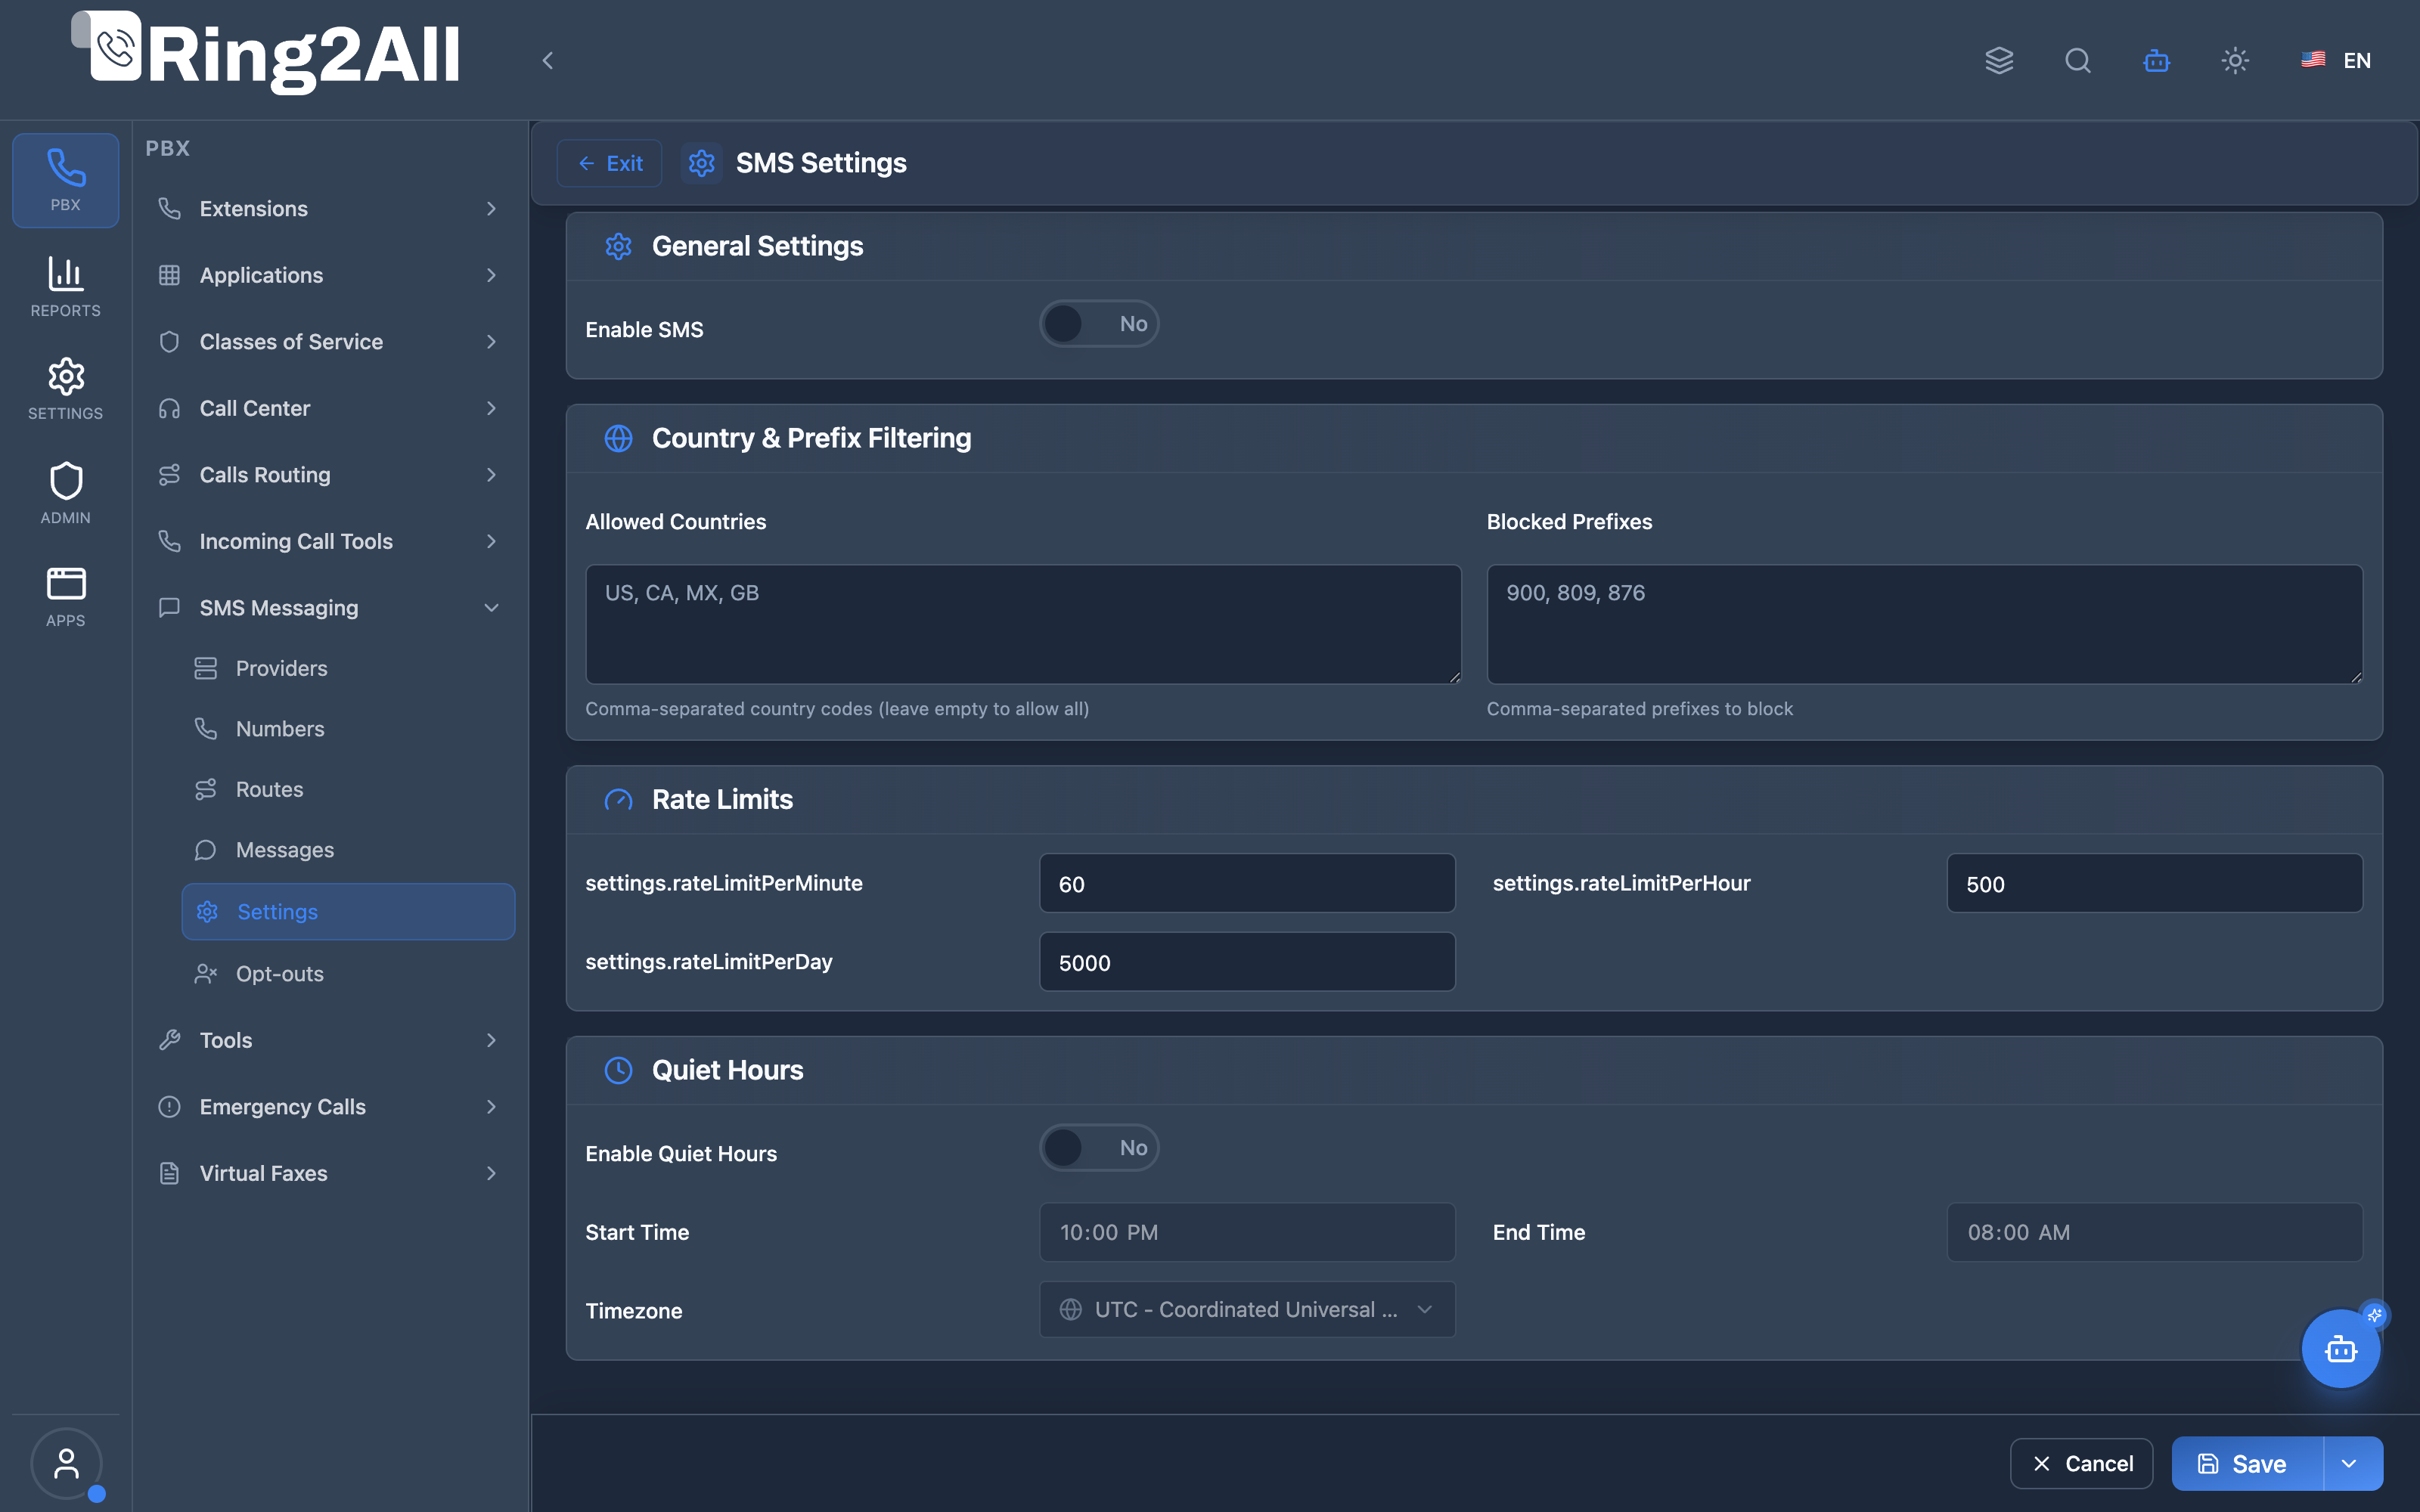Open the Save options dropdown arrow
The height and width of the screenshot is (1512, 2420).
click(x=2350, y=1463)
